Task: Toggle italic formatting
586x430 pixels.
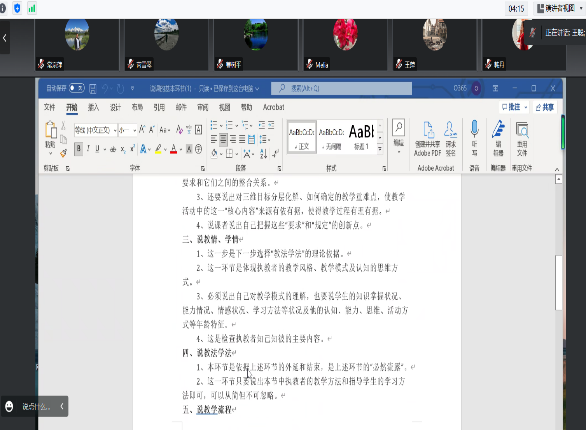Action: (88, 149)
